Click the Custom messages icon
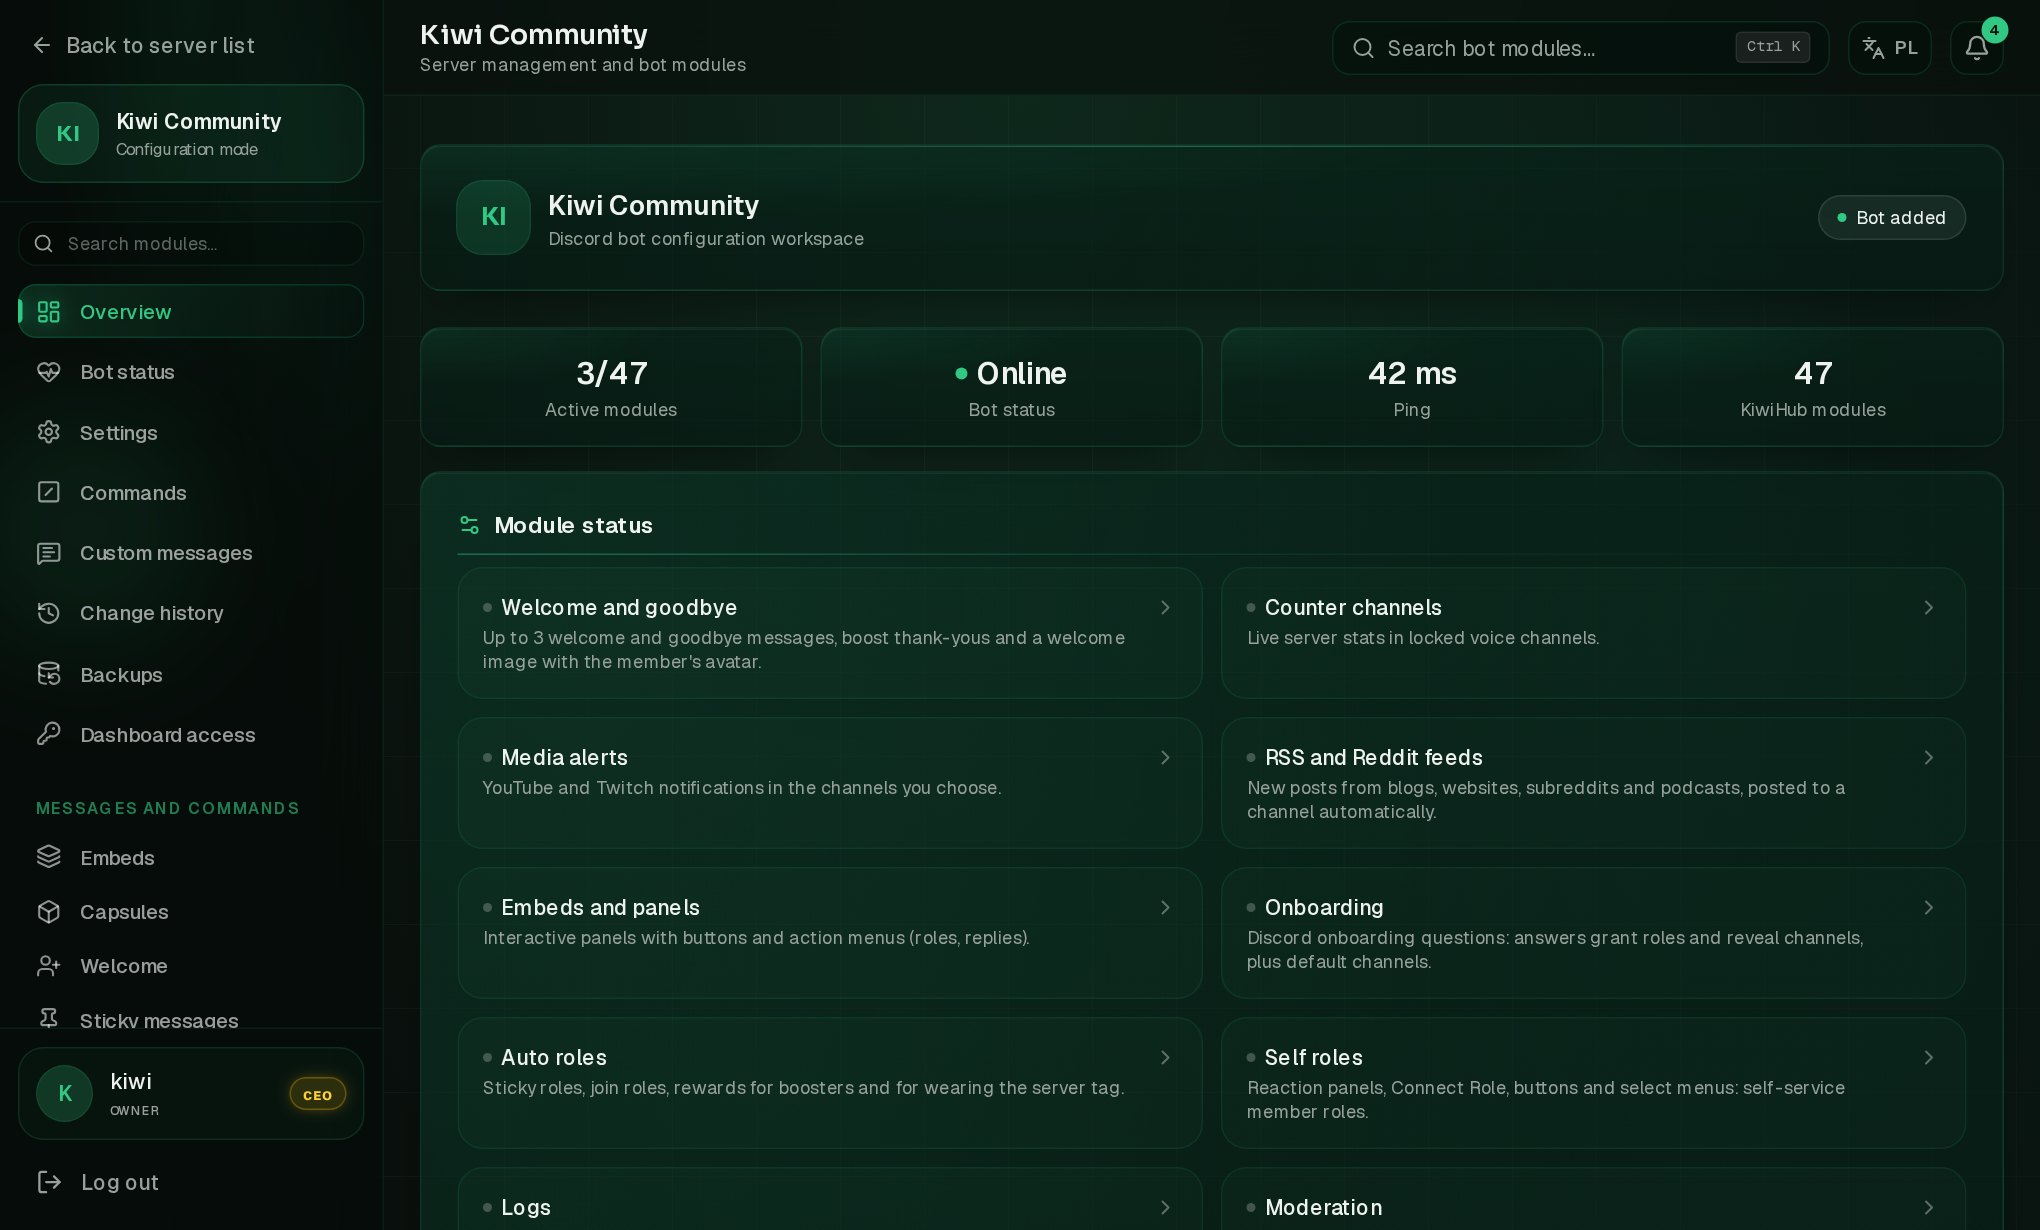 [x=48, y=553]
